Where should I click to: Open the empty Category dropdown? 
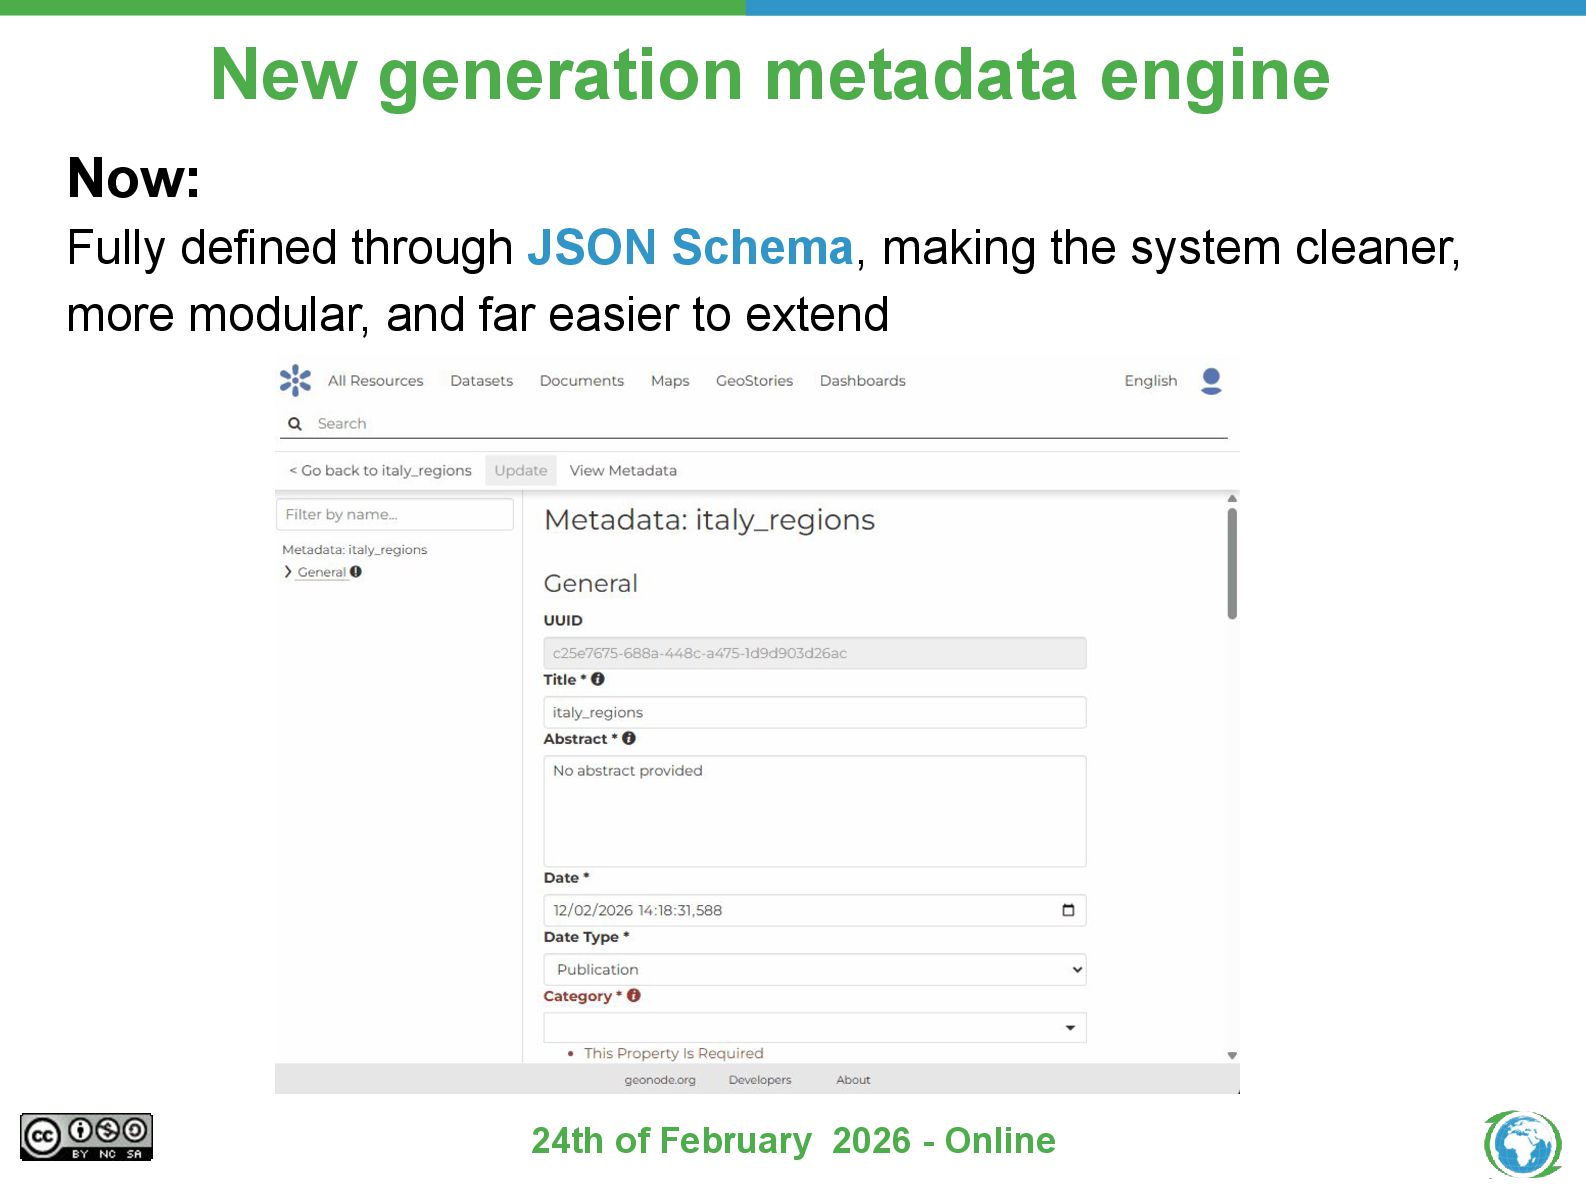(814, 1028)
